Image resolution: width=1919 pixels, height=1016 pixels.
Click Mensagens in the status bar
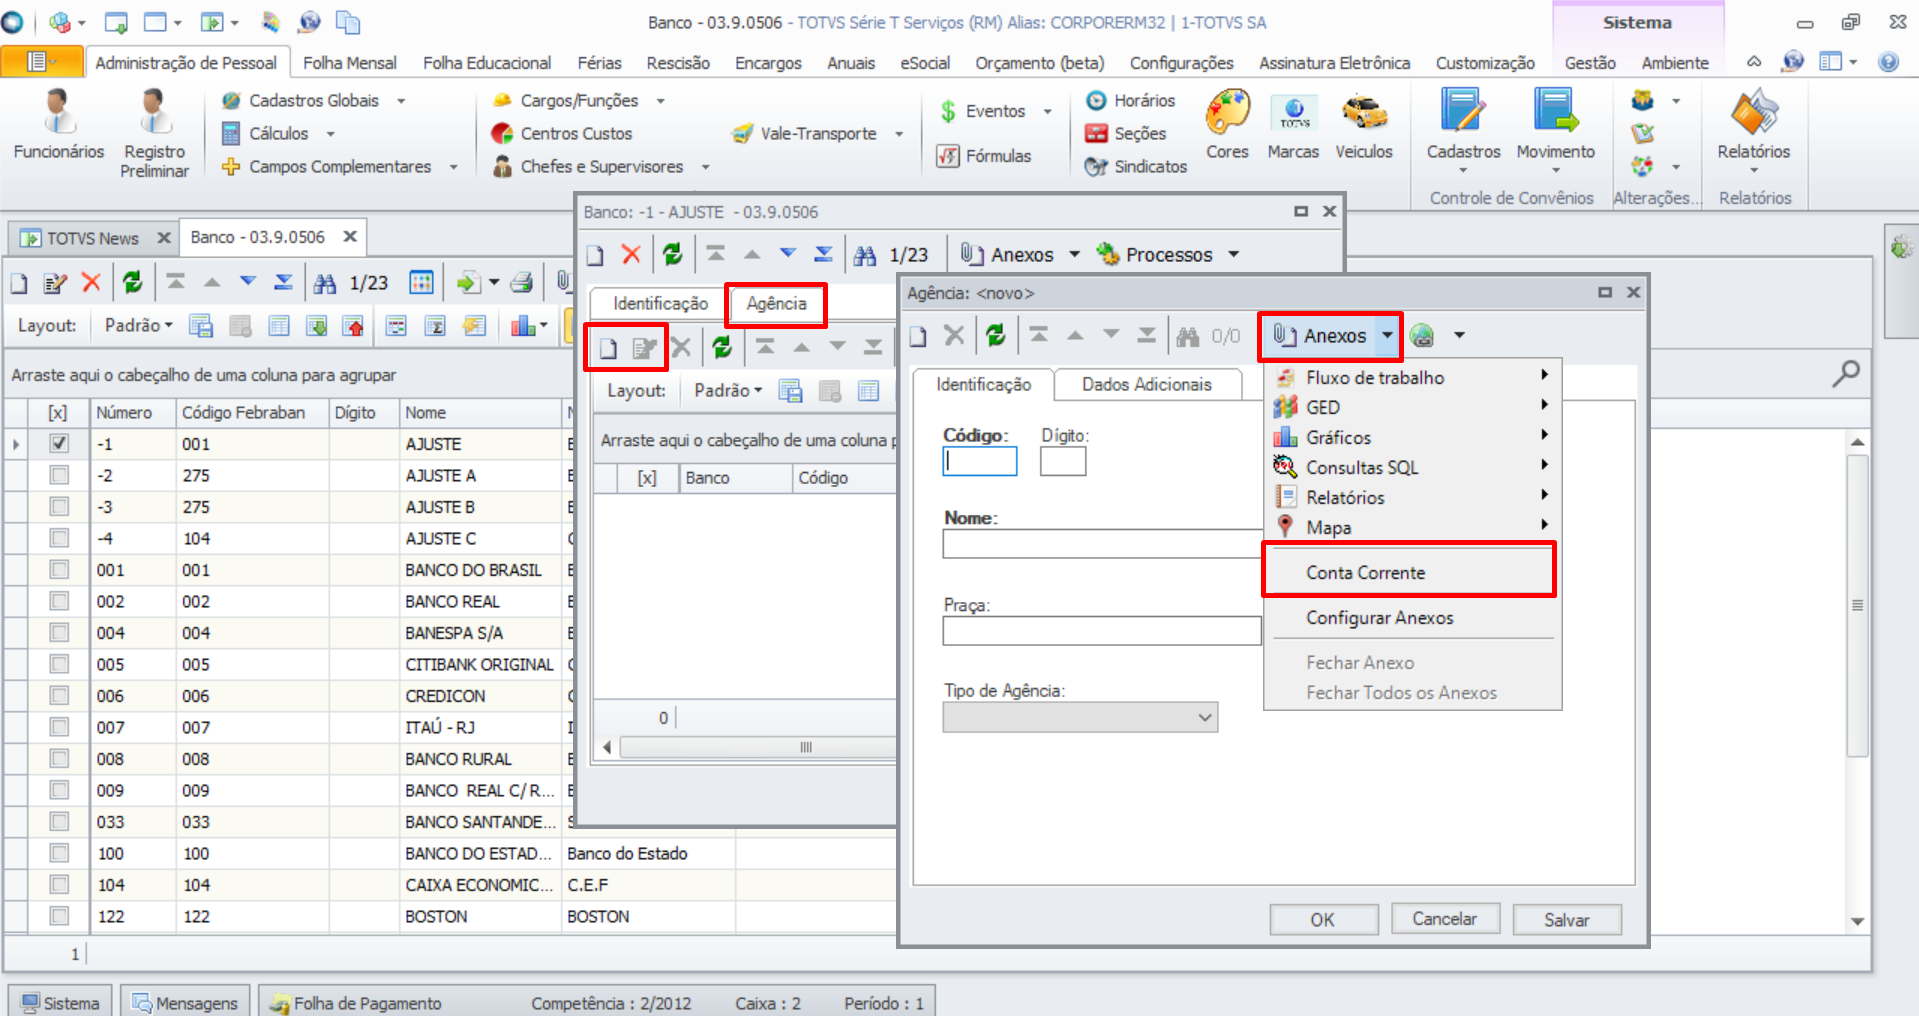tap(186, 1002)
